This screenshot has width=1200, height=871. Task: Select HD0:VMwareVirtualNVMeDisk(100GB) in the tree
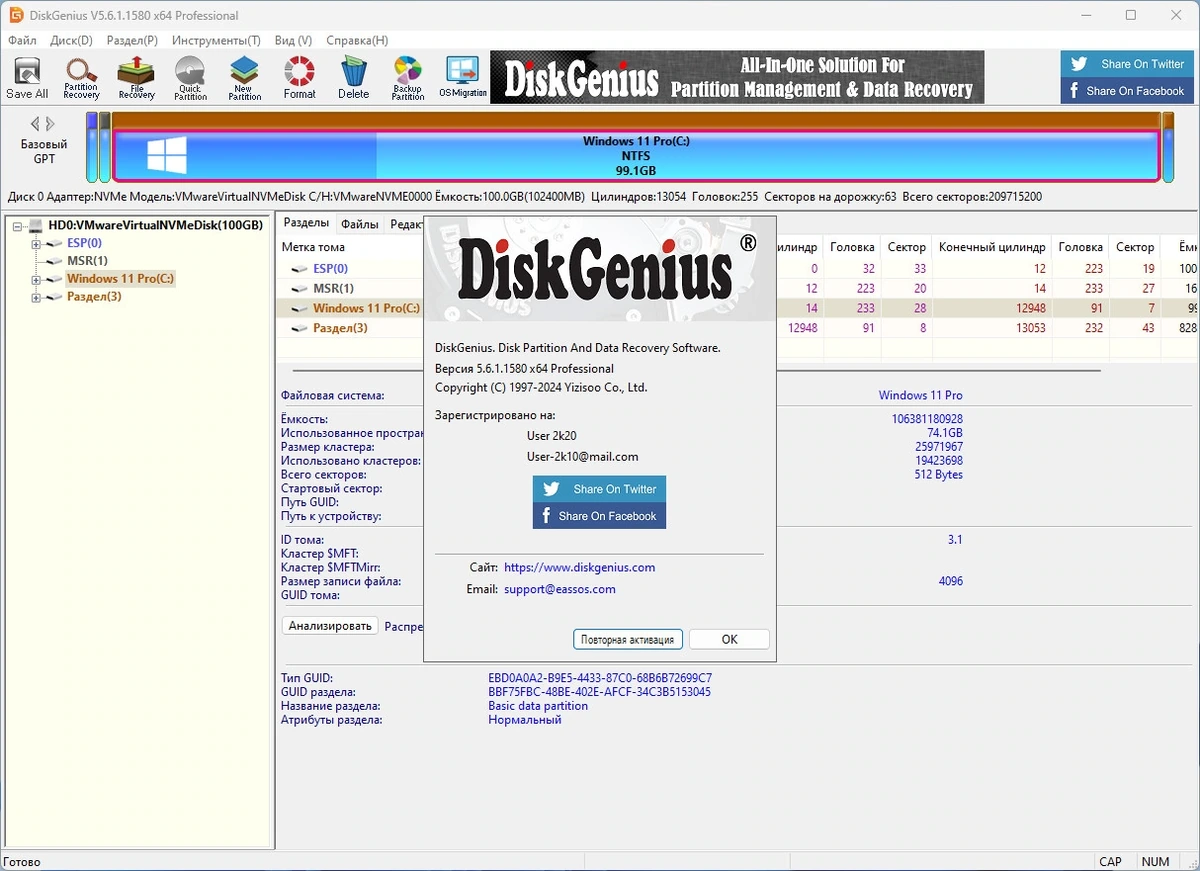156,225
